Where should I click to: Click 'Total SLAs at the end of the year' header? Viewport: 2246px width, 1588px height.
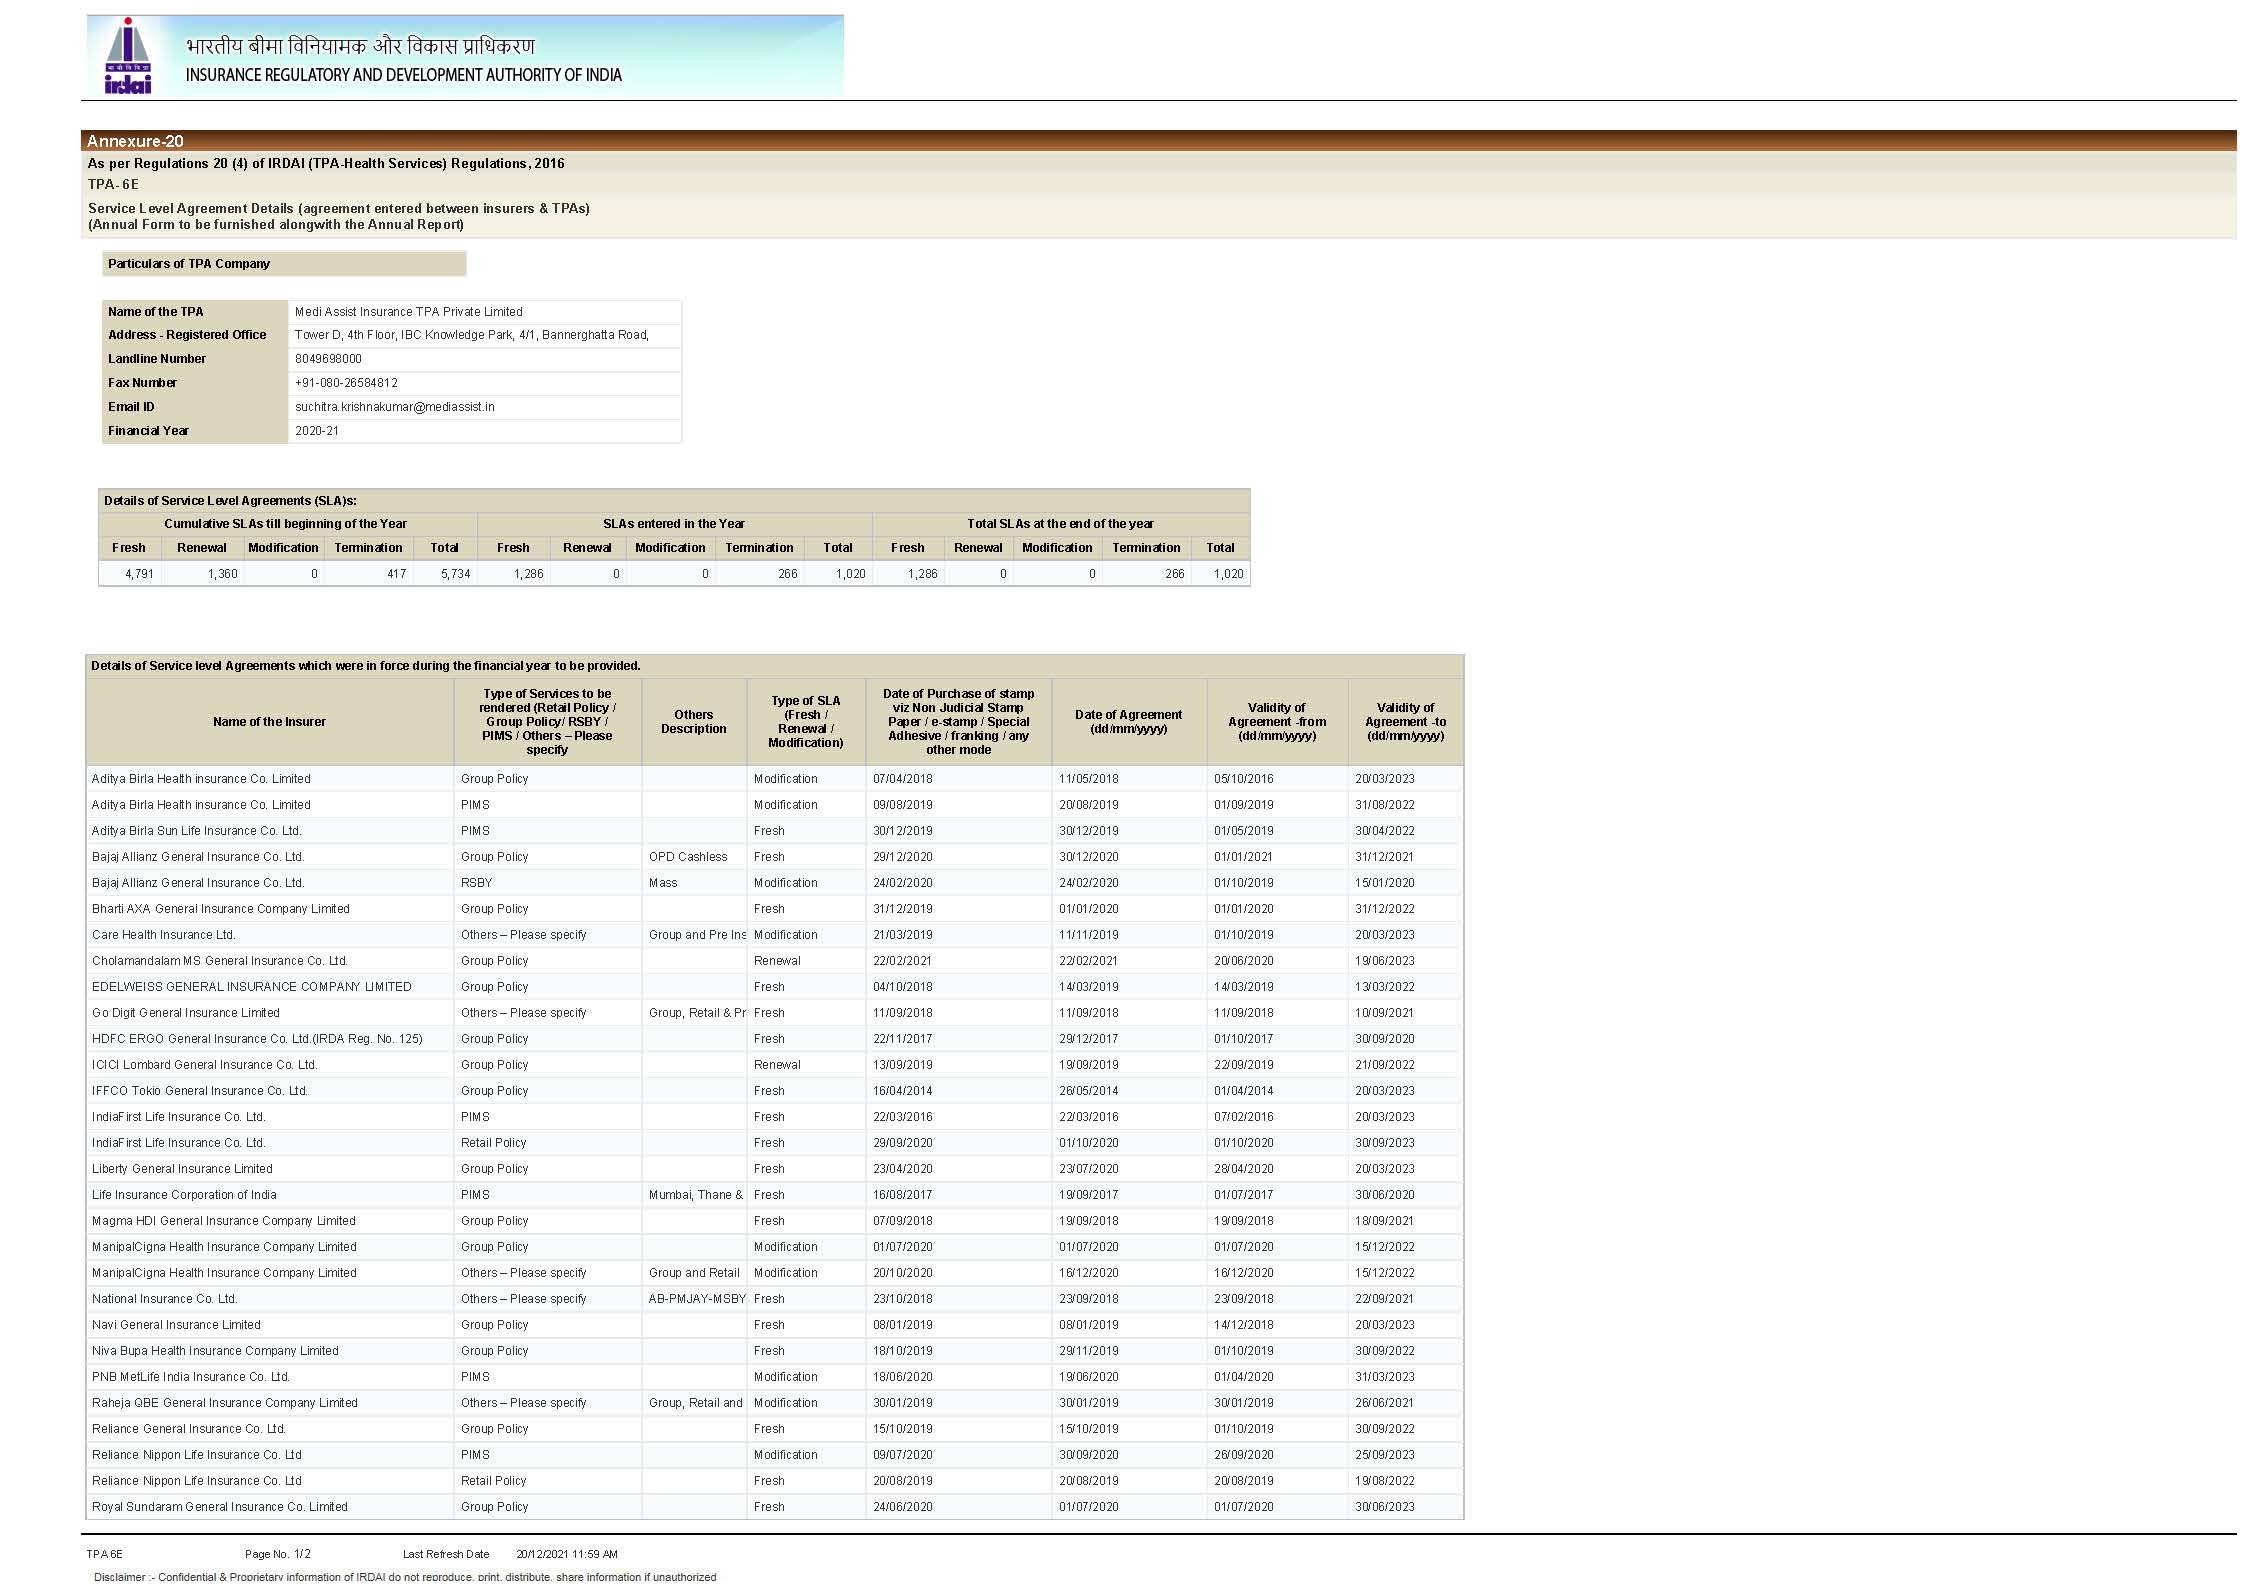(x=1060, y=524)
